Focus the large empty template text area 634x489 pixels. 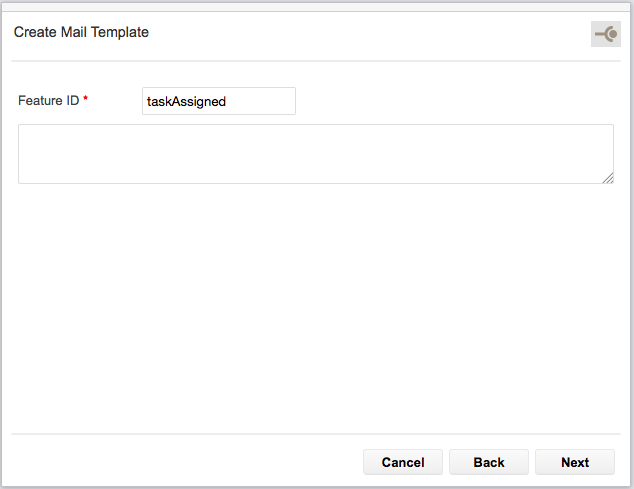[x=316, y=154]
